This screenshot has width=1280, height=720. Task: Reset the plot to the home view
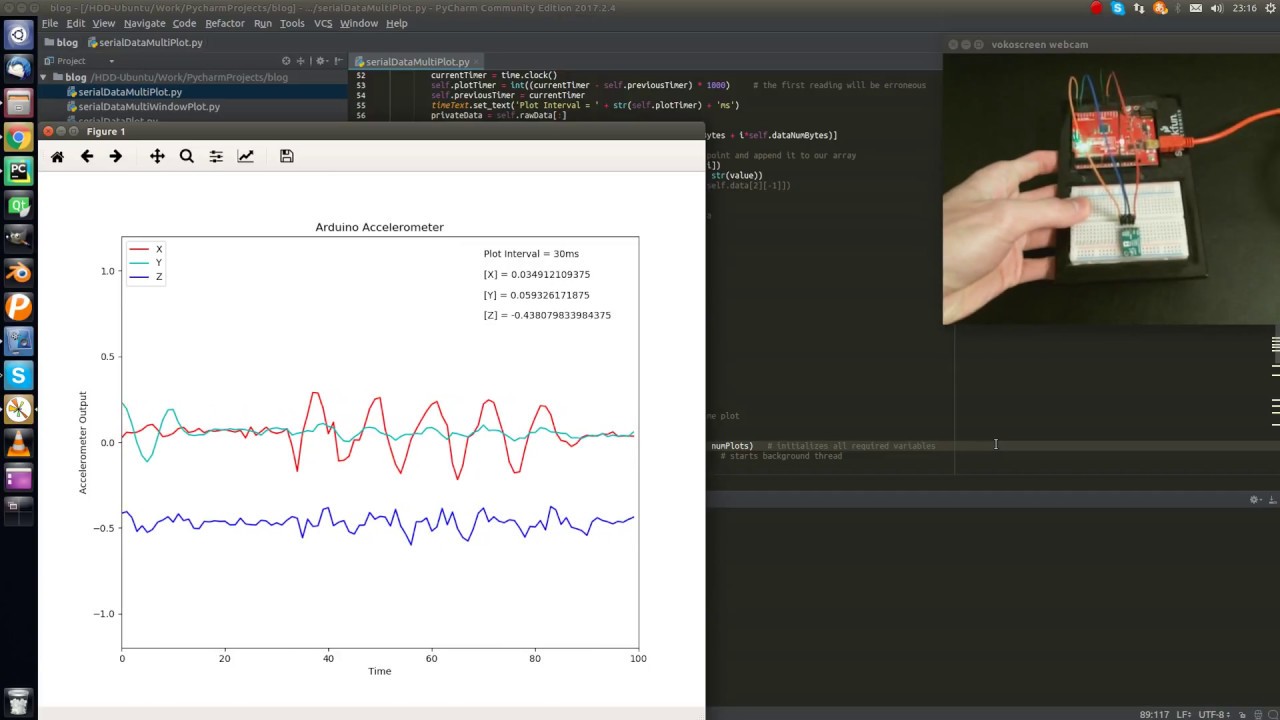pos(57,157)
